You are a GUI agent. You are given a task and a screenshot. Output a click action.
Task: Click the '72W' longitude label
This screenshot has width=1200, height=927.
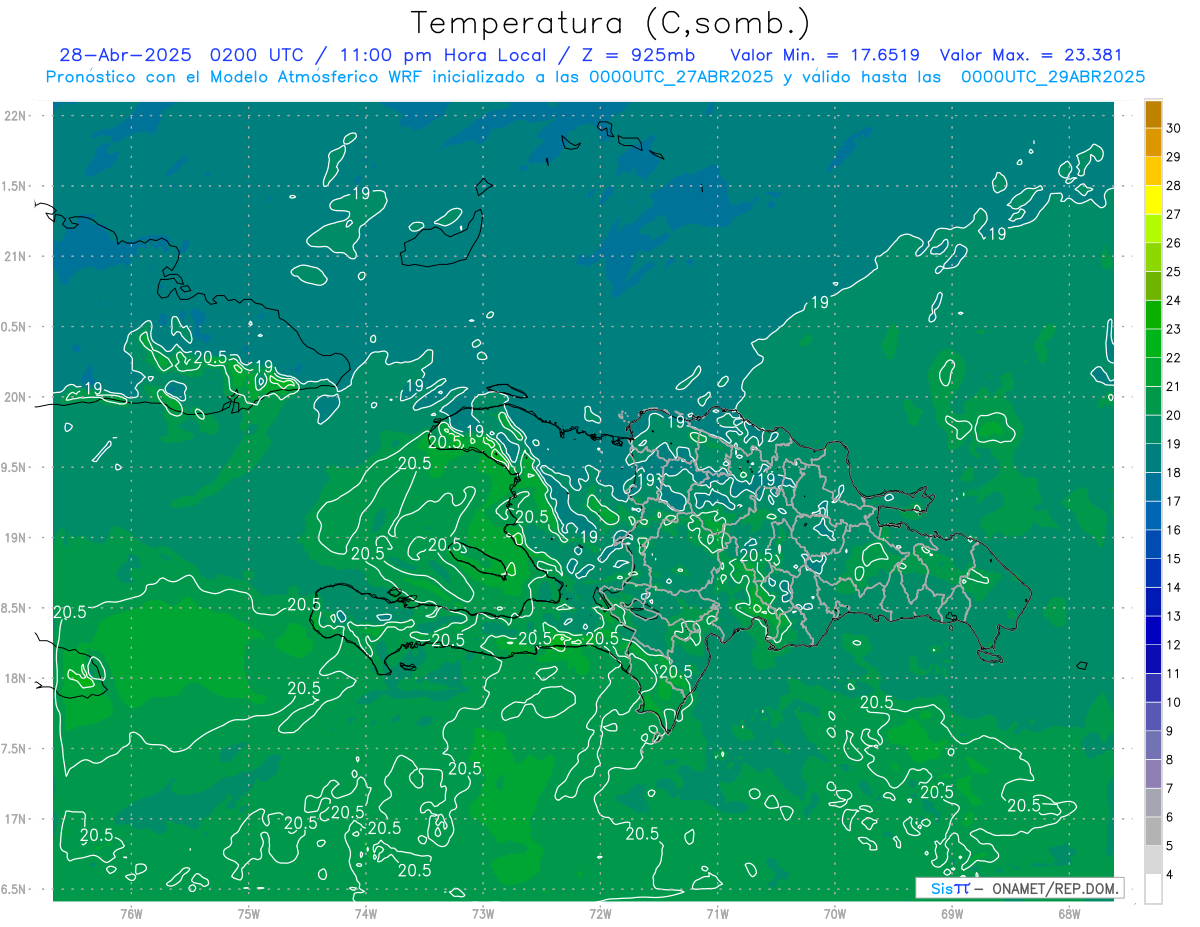coord(600,914)
